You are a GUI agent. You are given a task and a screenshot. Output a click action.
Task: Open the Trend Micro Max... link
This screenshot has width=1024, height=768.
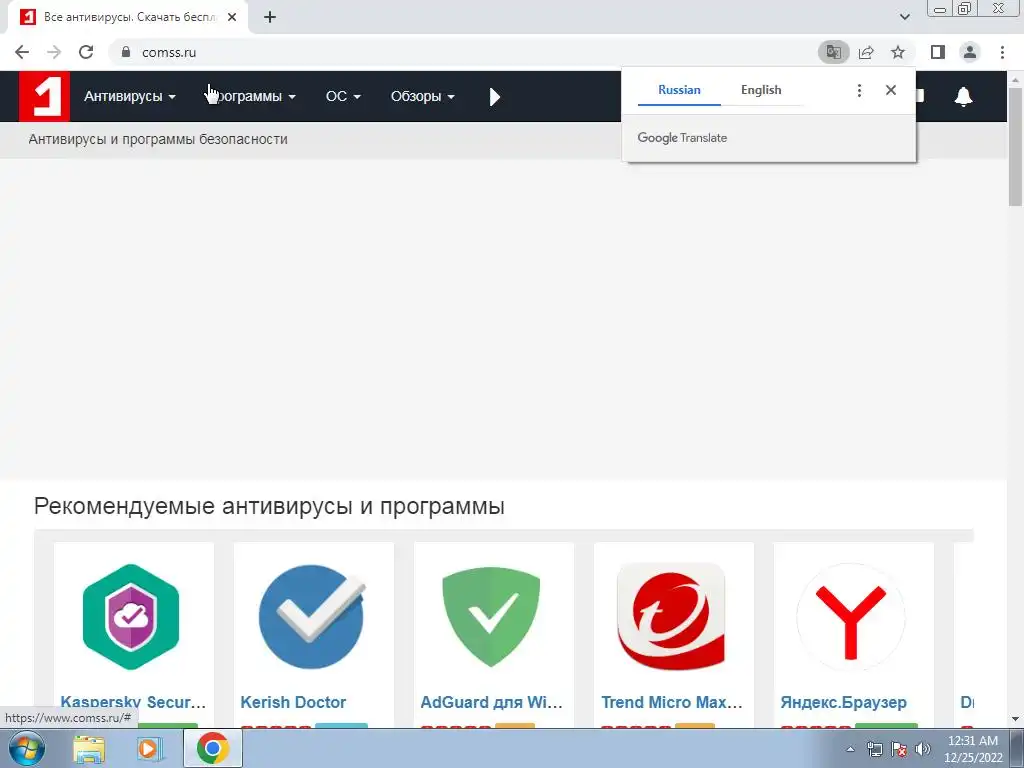tap(672, 702)
